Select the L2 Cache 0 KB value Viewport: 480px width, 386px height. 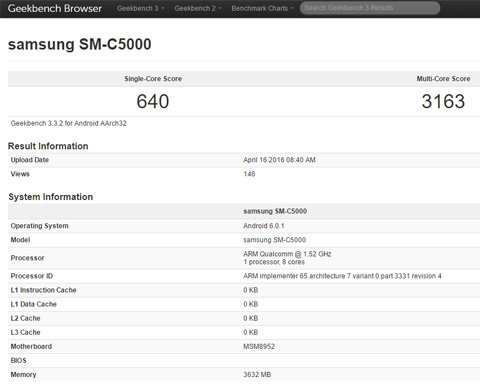click(251, 318)
